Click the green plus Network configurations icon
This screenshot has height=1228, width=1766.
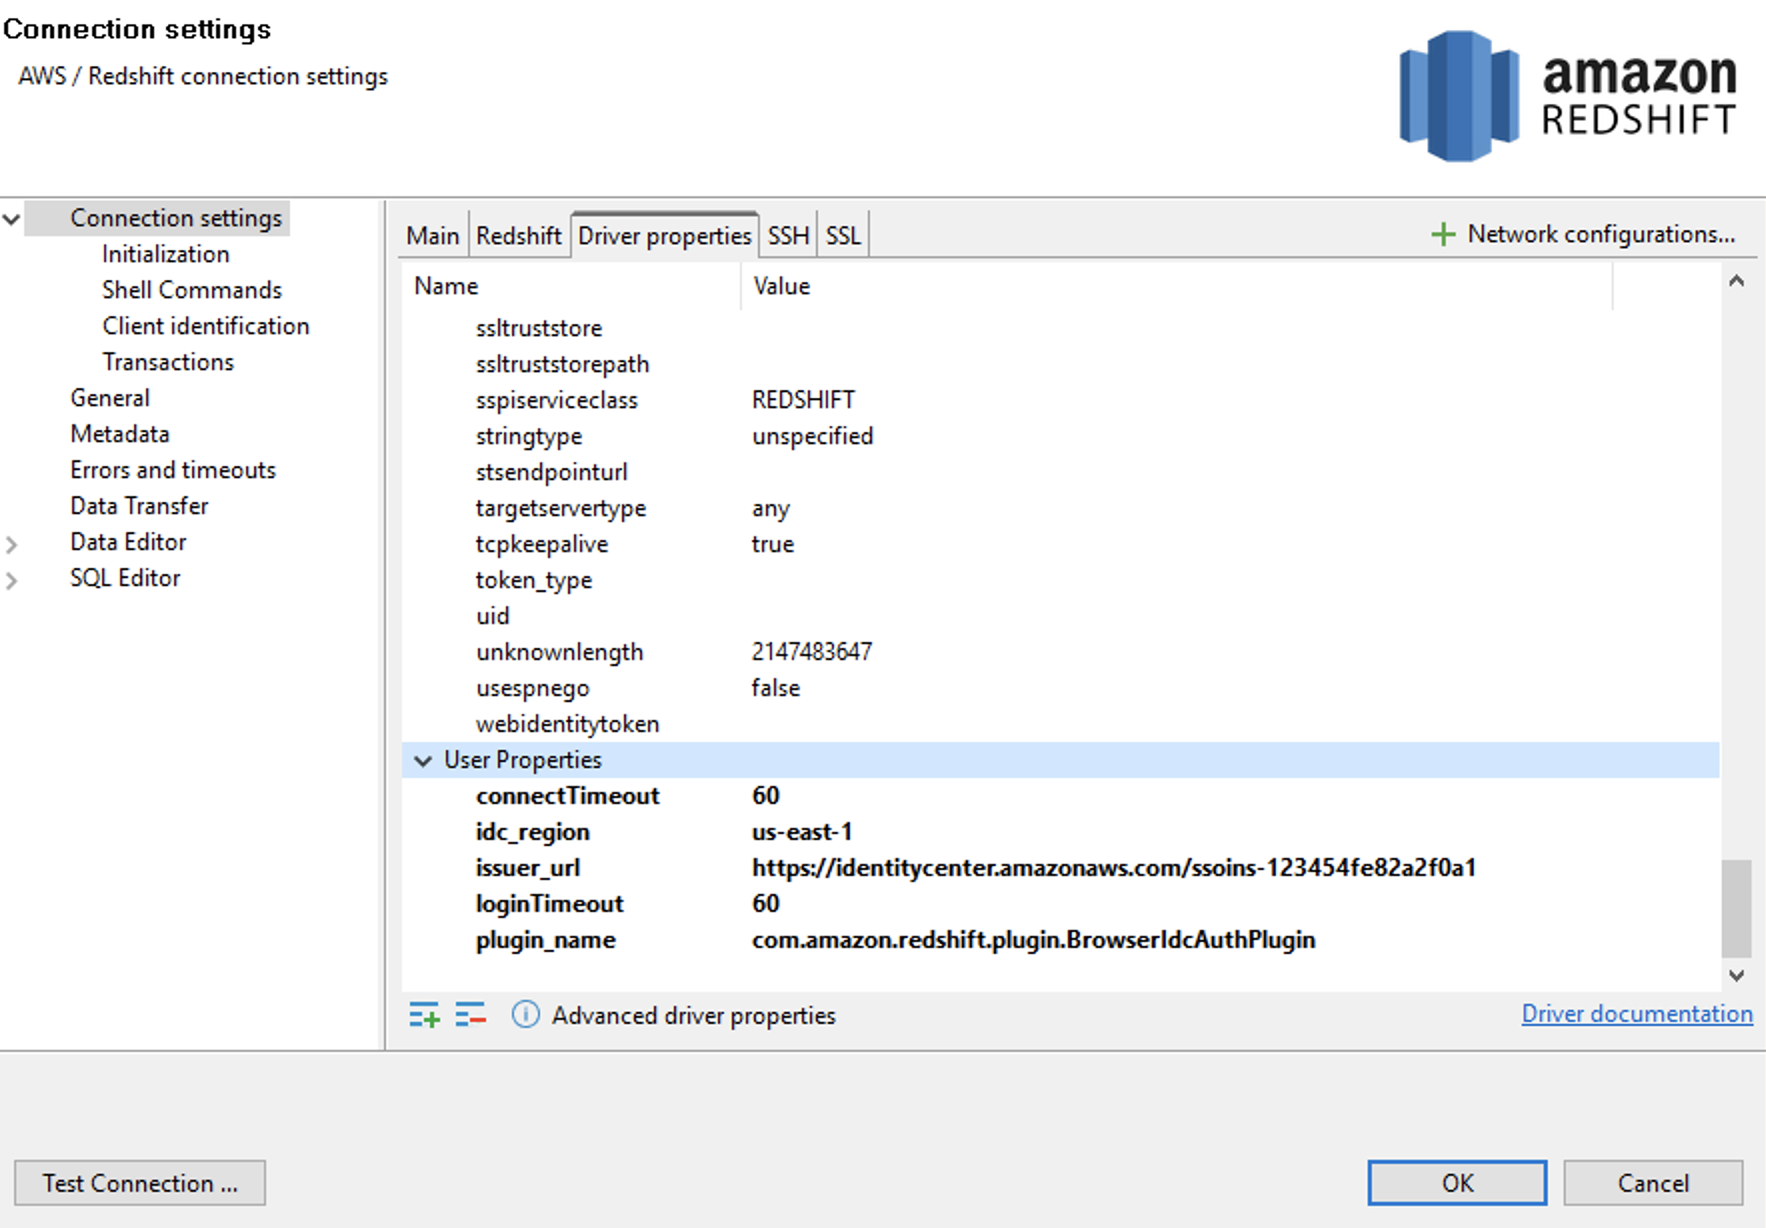click(1442, 234)
